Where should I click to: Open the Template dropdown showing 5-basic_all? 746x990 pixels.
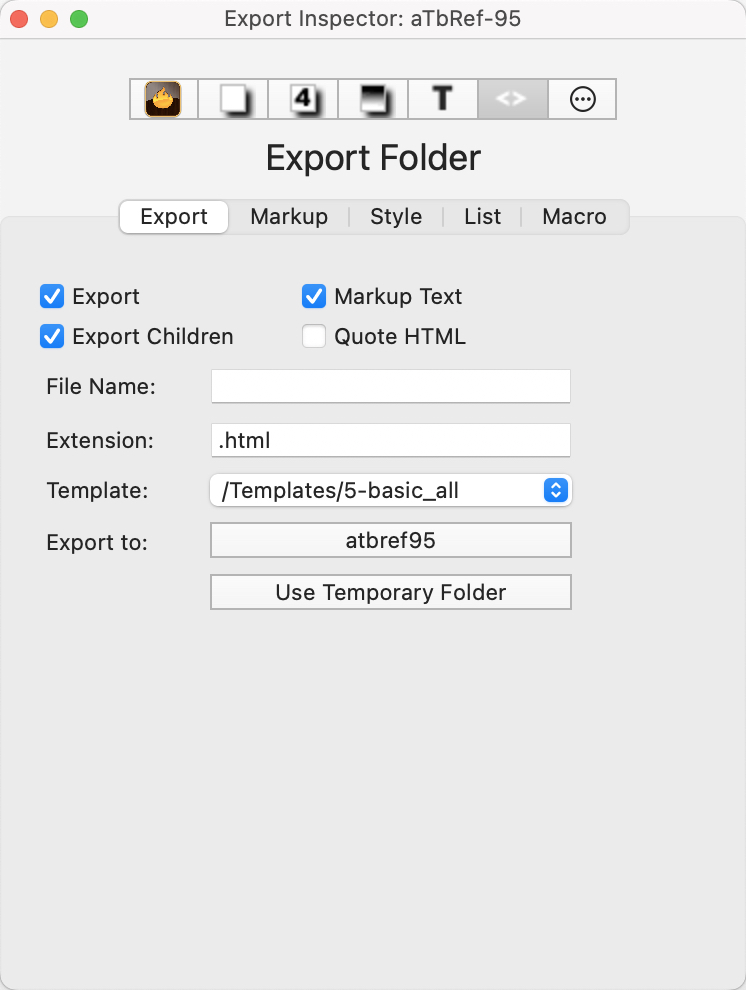tap(557, 490)
